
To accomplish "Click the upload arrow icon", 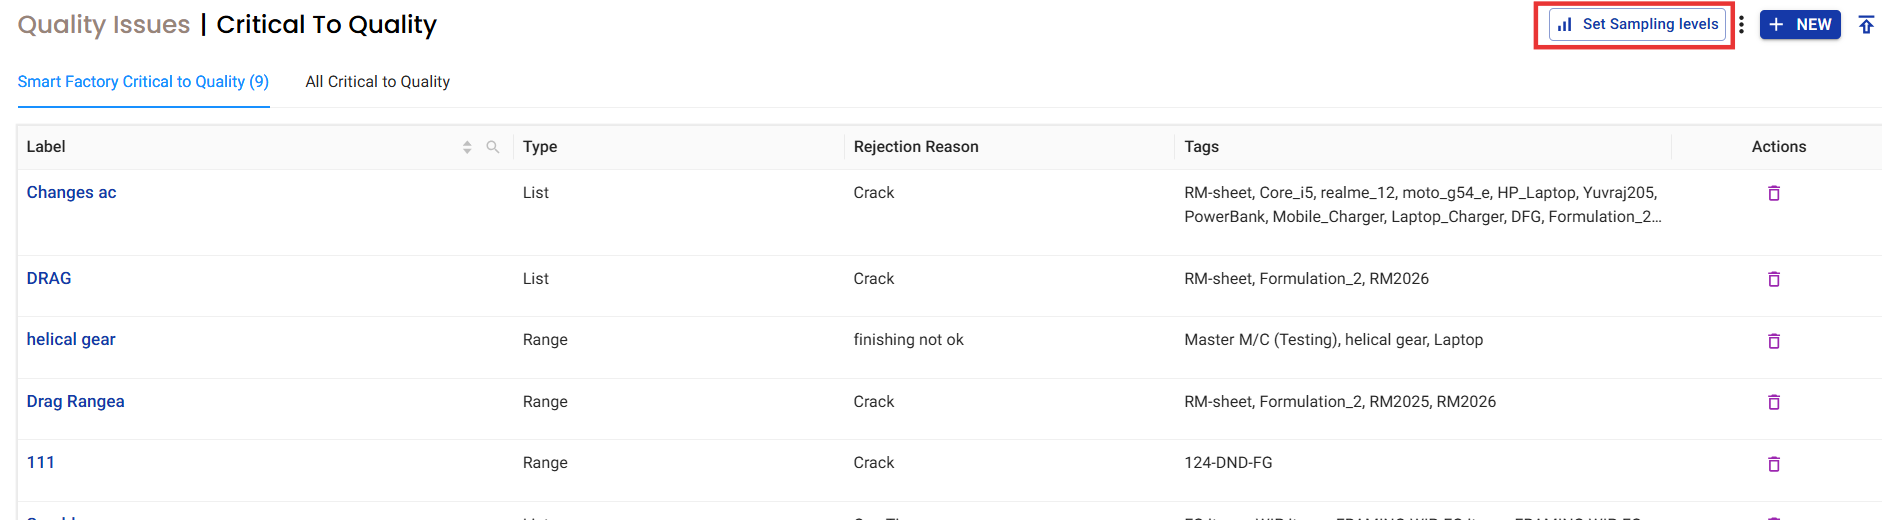I will point(1866,25).
